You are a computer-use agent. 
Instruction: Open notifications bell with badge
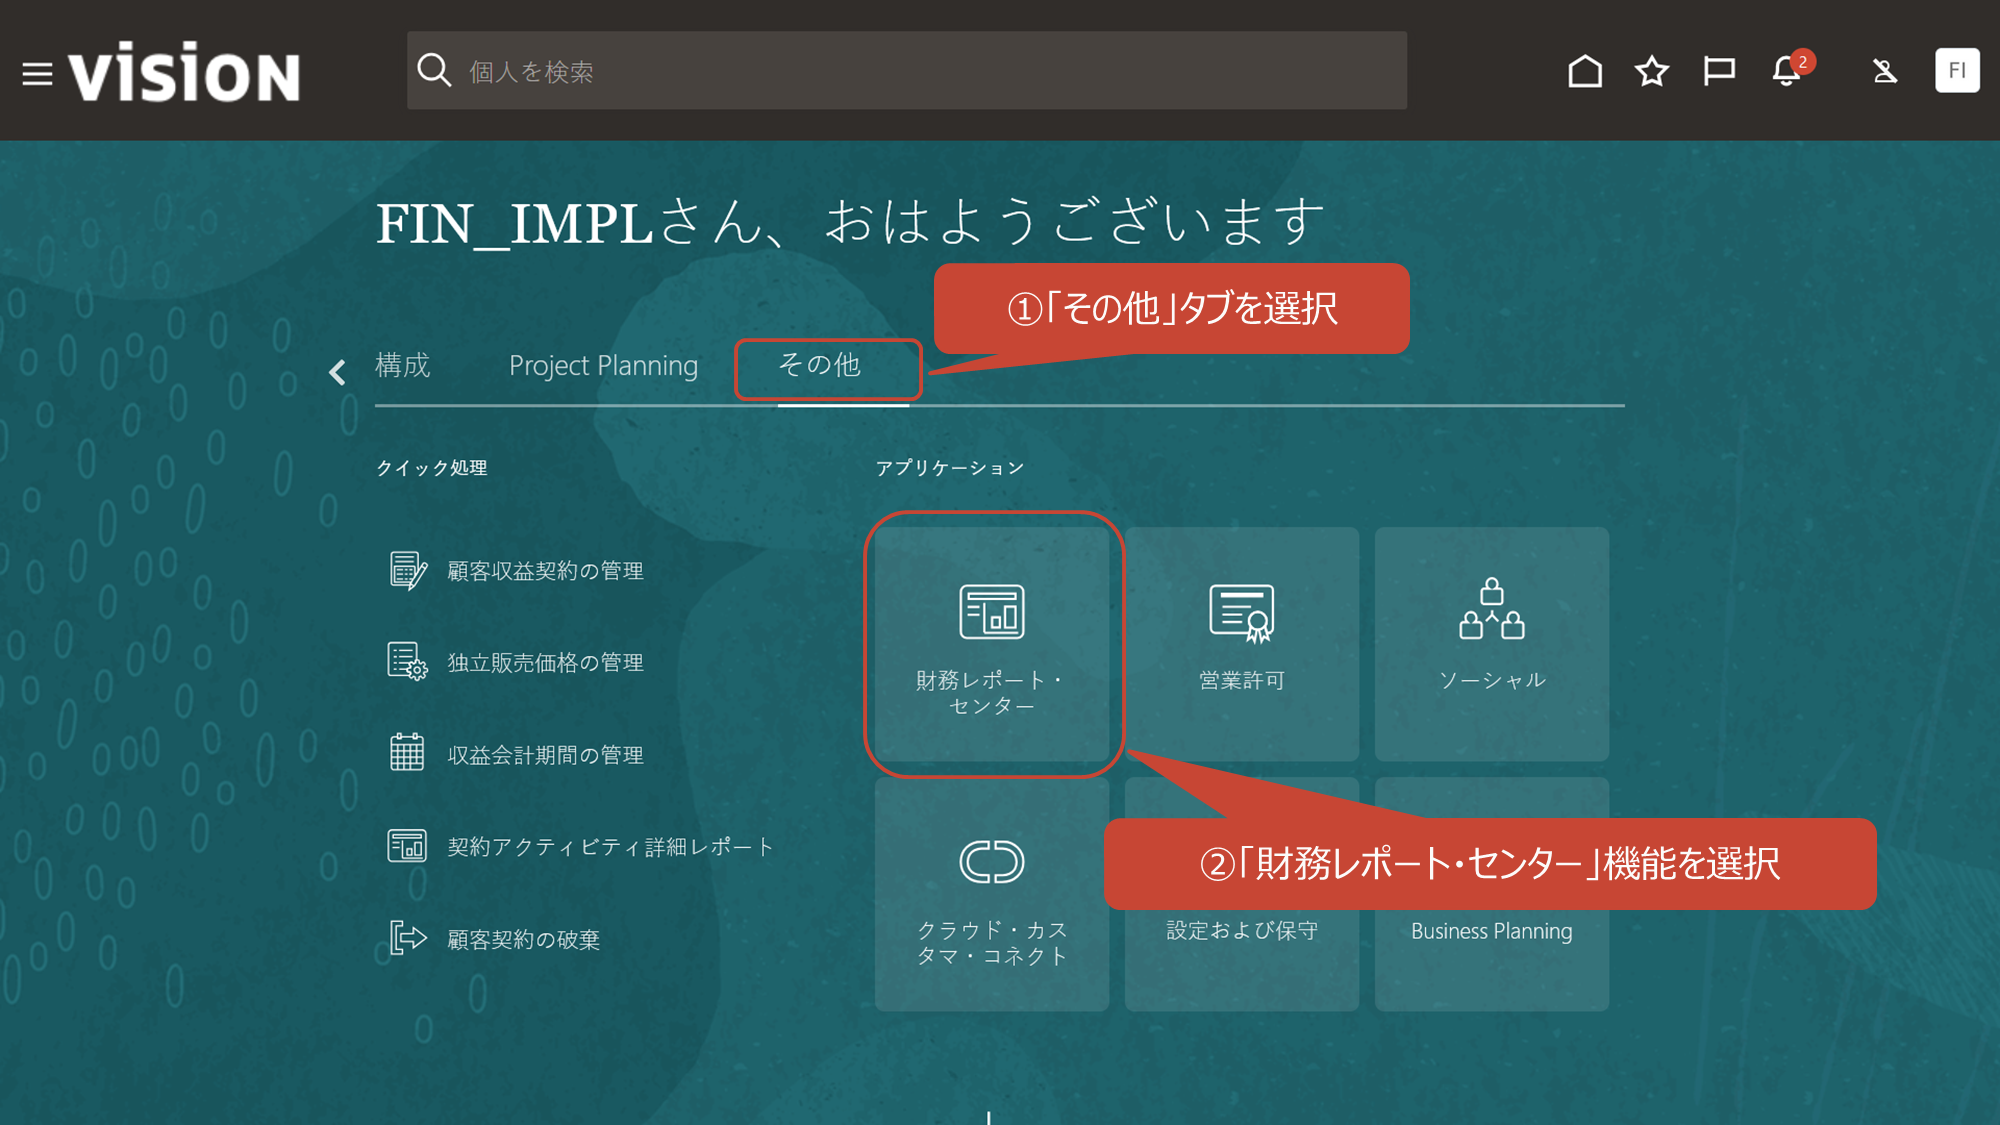point(1787,71)
